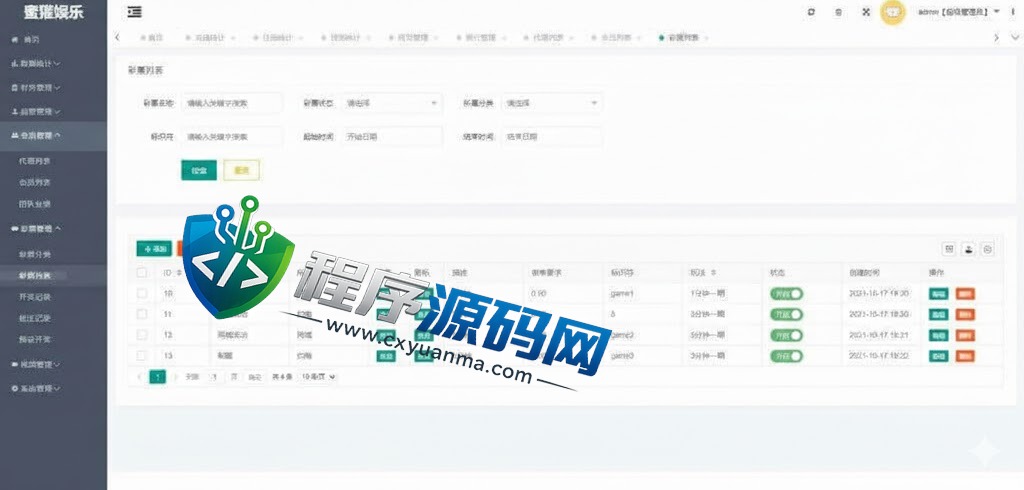Open the tab list down-arrow at far right
1024x490 pixels.
1014,38
